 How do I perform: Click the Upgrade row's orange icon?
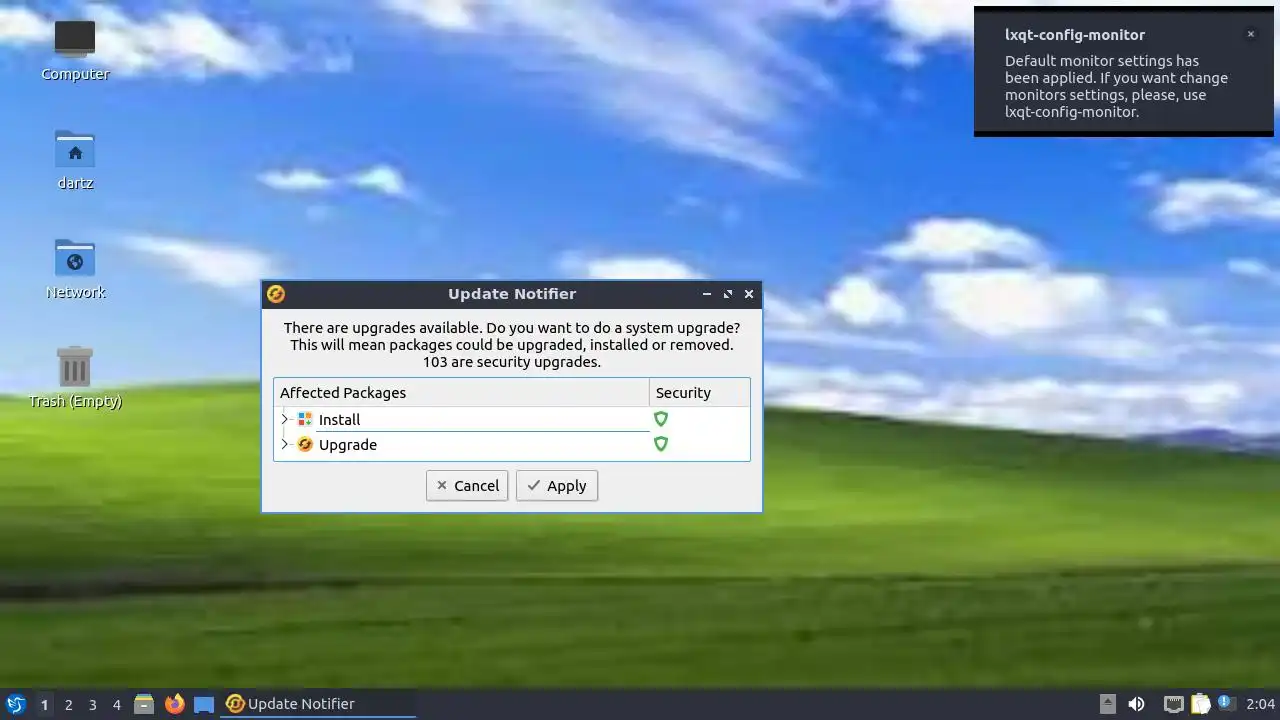[305, 444]
